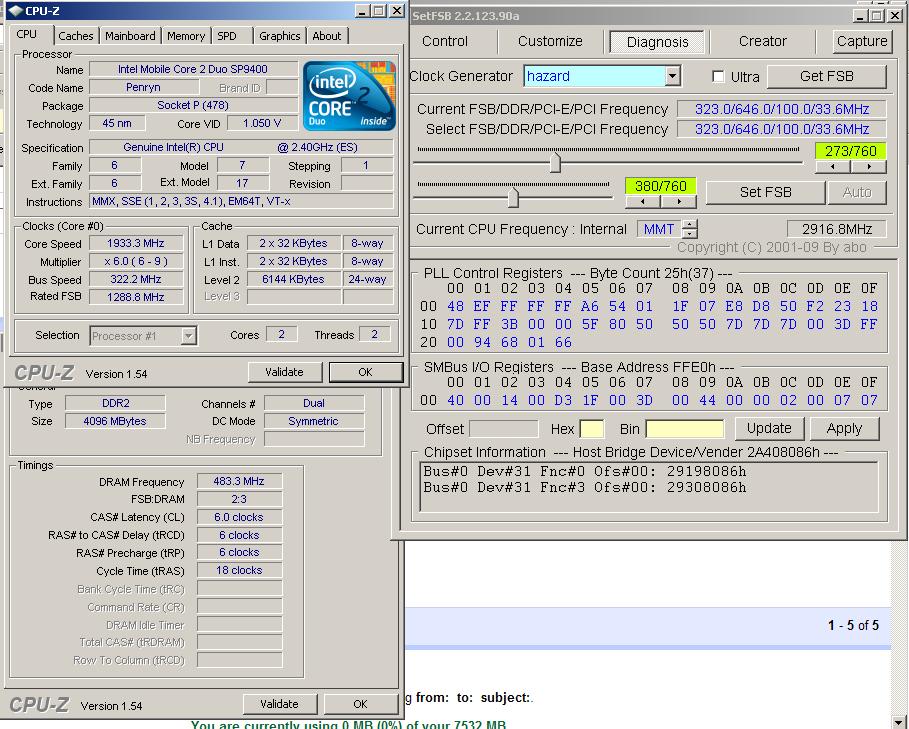
Task: Open the Processor #1 selection dropdown
Action: 188,336
